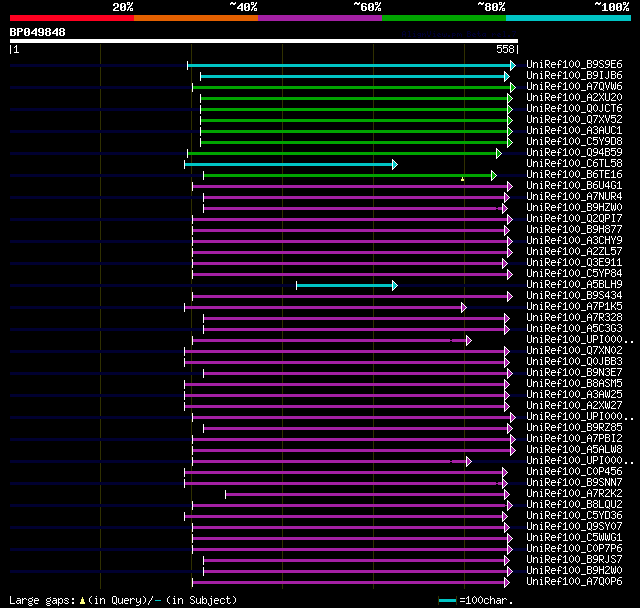
Task: Click hit label UniRef100_C5WWG1
Action: pyautogui.click(x=574, y=538)
